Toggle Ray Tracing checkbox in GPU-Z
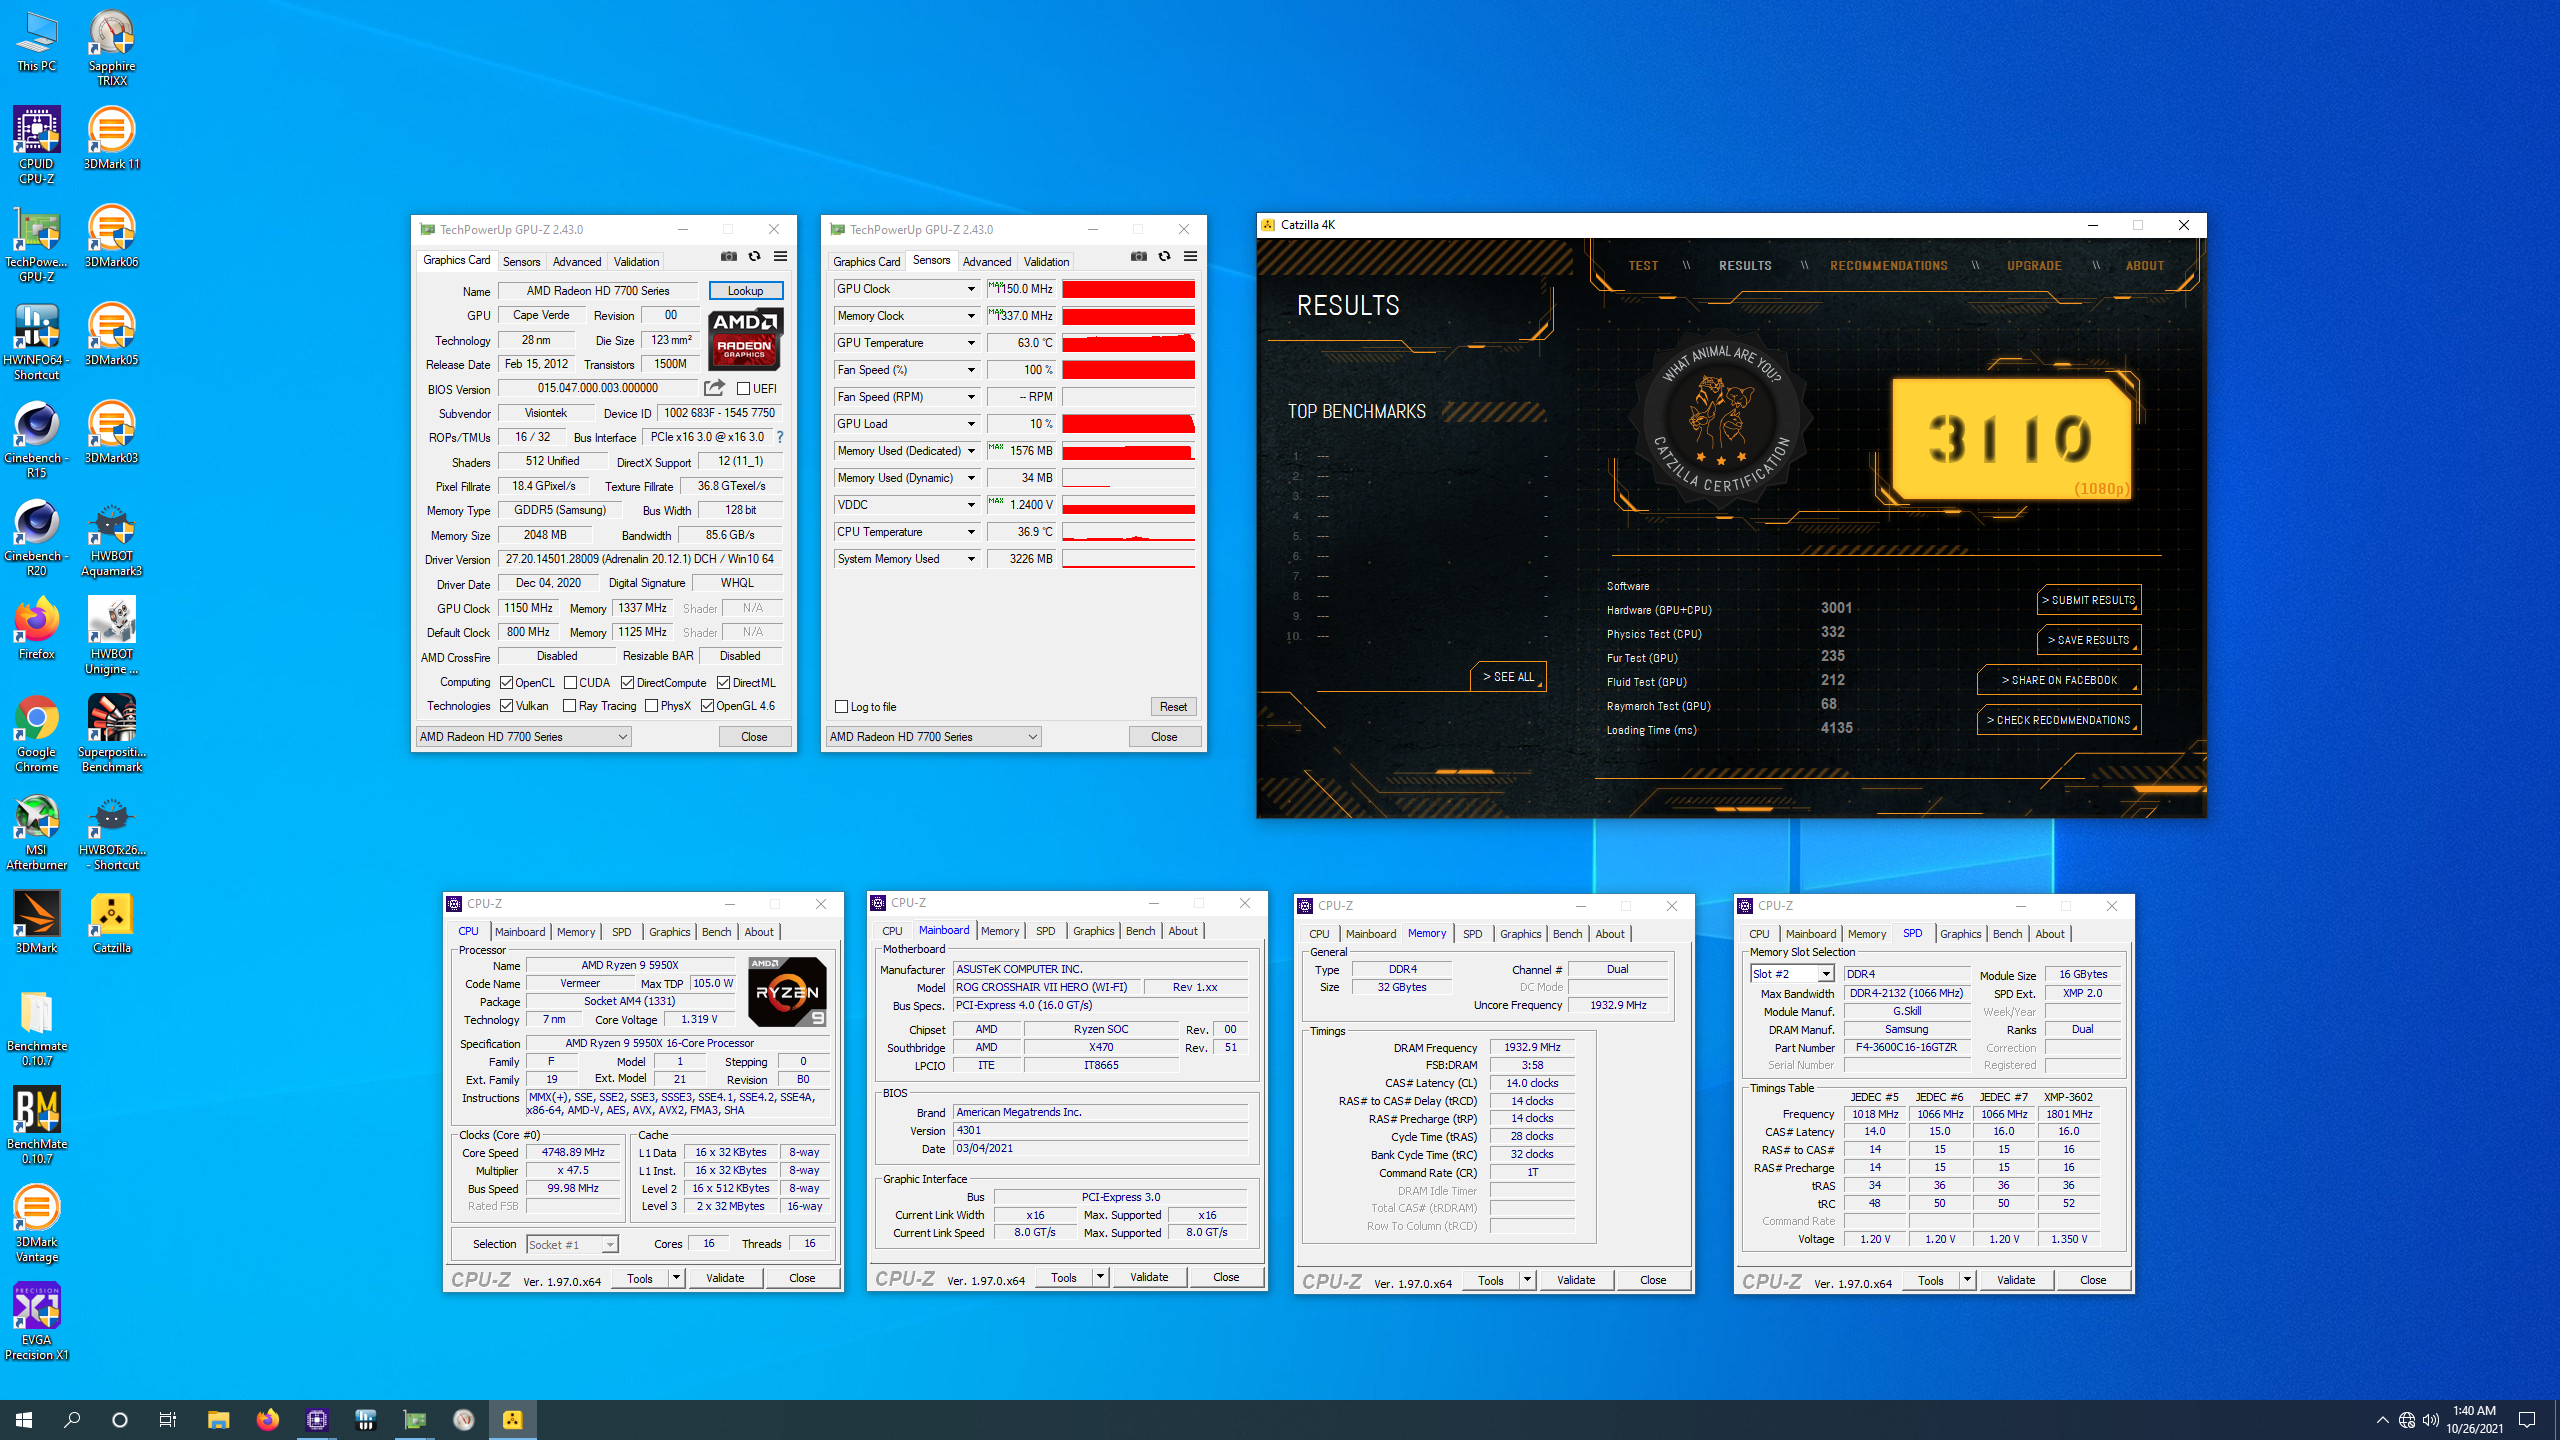Viewport: 2560px width, 1440px height. click(x=570, y=706)
